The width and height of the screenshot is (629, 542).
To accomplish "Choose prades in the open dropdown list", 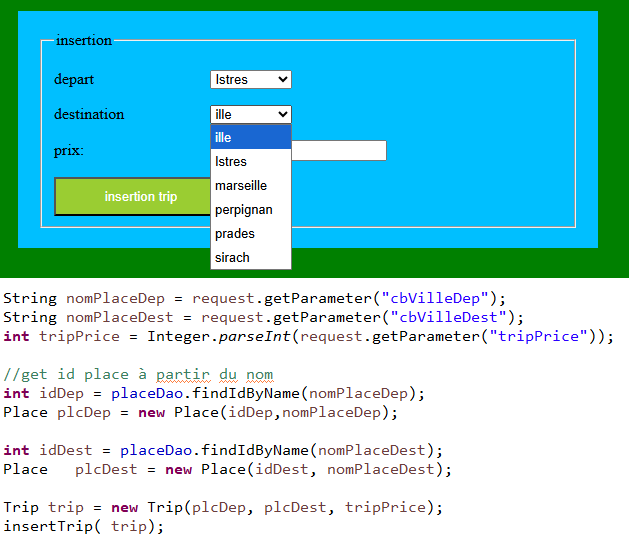I will 250,233.
